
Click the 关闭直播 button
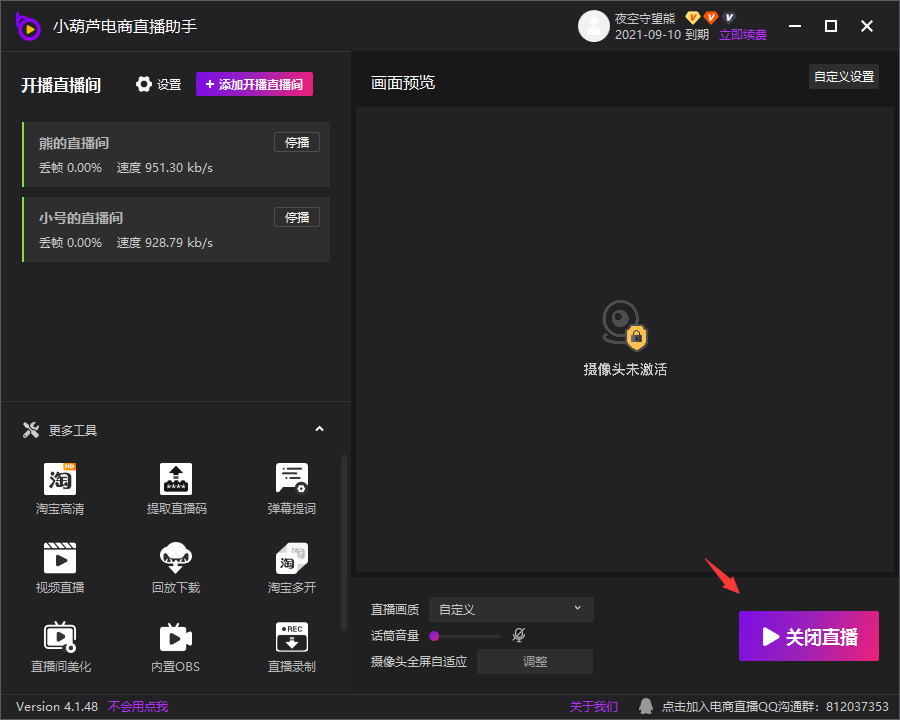coord(809,636)
